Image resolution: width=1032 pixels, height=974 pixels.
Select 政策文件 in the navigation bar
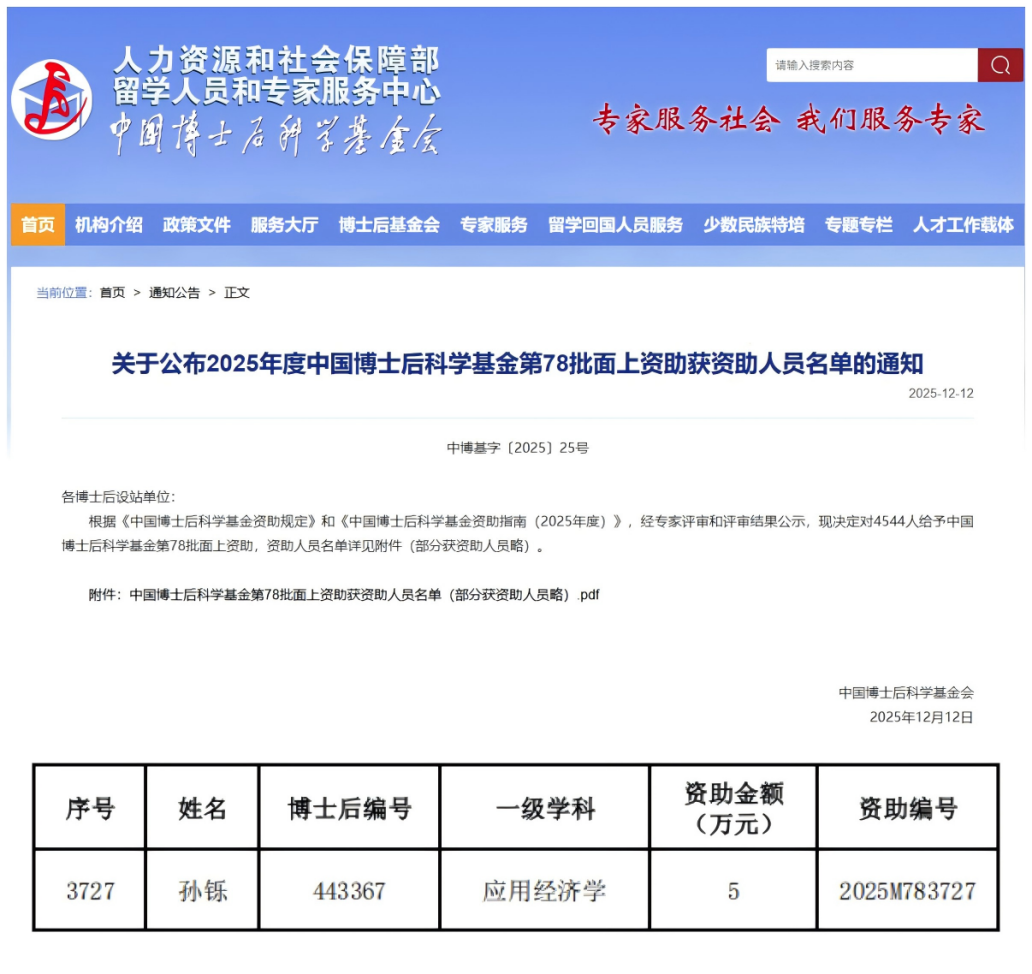click(x=197, y=225)
